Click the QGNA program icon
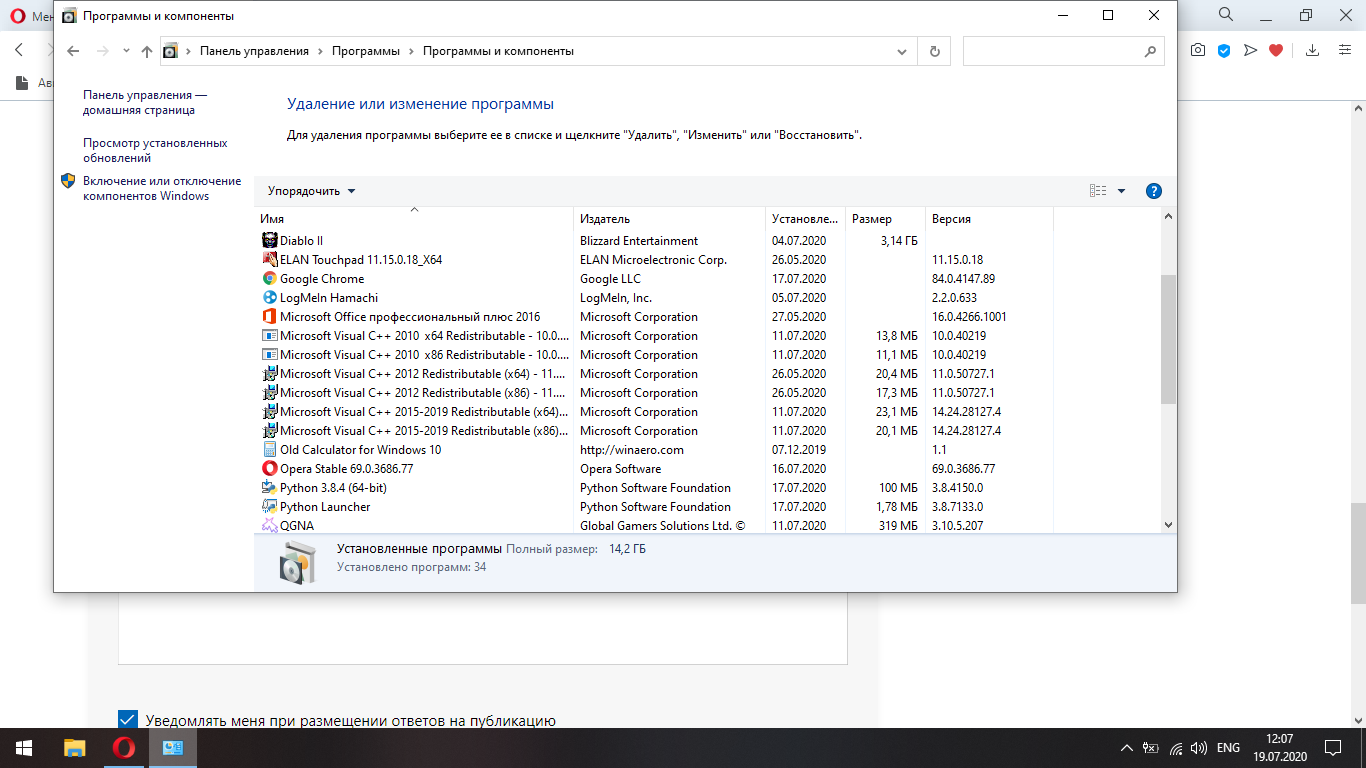This screenshot has width=1366, height=768. [270, 525]
